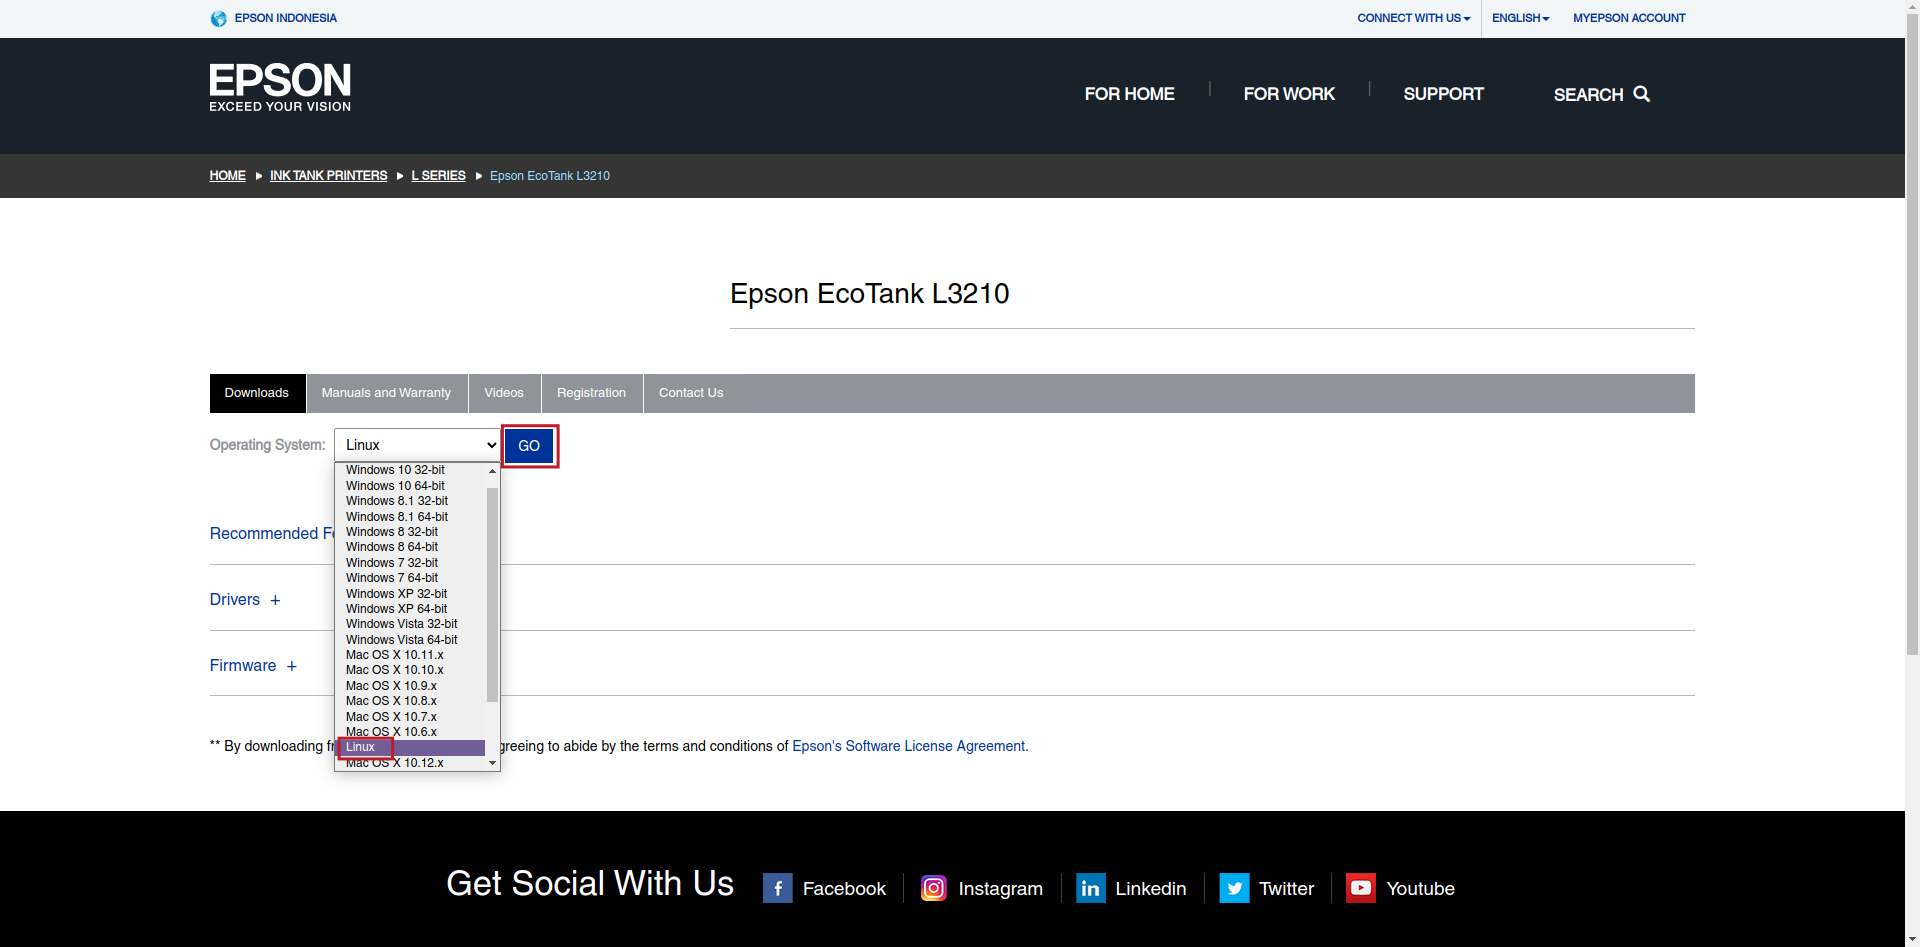The height and width of the screenshot is (947, 1920).
Task: Open Epson's Facebook page icon
Action: pos(777,888)
